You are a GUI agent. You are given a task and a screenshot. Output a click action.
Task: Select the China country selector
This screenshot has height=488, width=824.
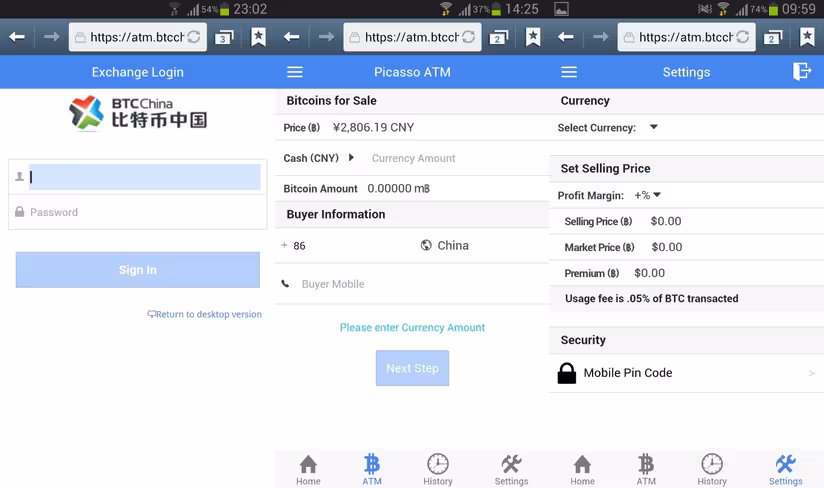445,245
